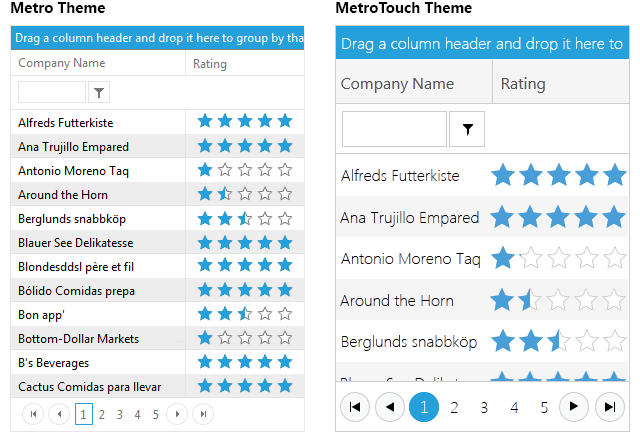The height and width of the screenshot is (435, 640).
Task: Go to next page in MetroTouch pager
Action: [574, 406]
